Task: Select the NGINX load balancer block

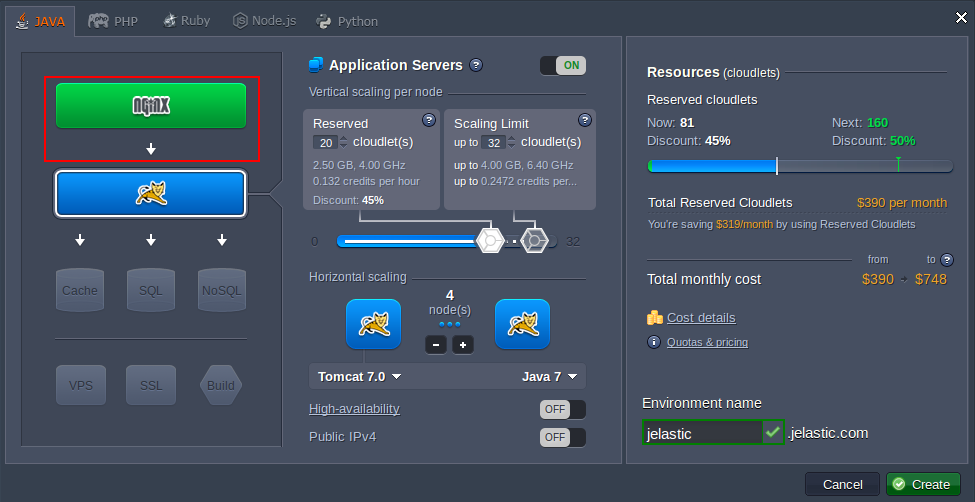Action: point(151,106)
